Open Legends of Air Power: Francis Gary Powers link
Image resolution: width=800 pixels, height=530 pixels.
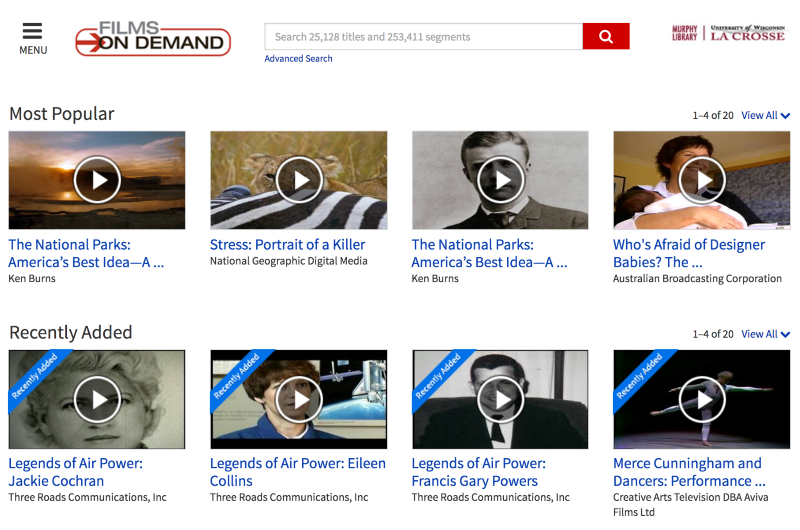[479, 472]
